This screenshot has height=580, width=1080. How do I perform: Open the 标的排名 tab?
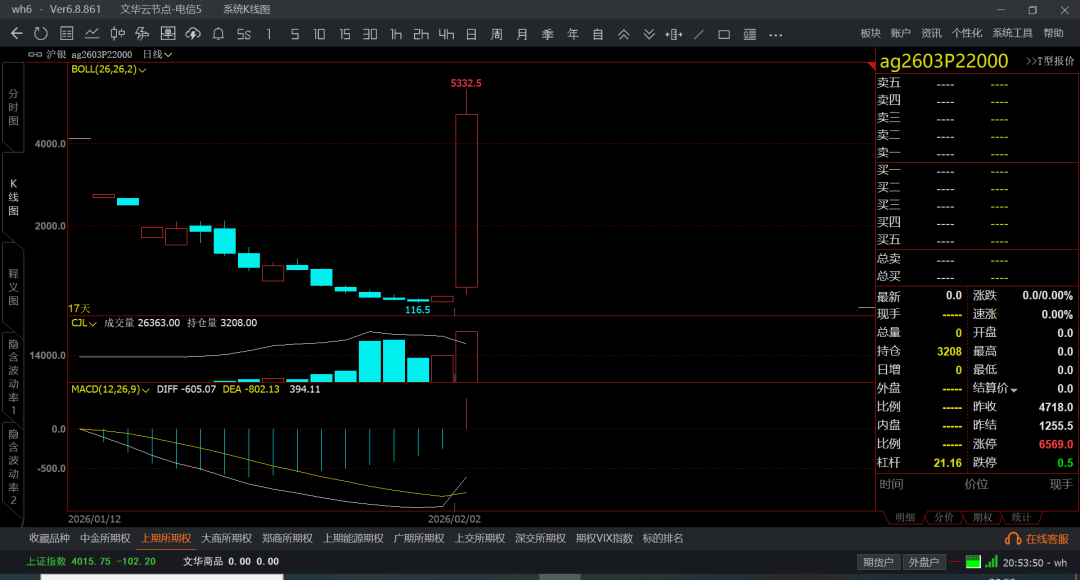[x=663, y=539]
